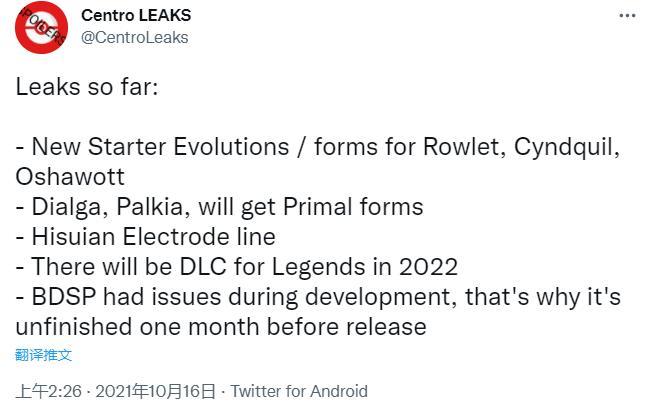
Task: Click the Hisuian Electrode line text
Action: coord(145,237)
